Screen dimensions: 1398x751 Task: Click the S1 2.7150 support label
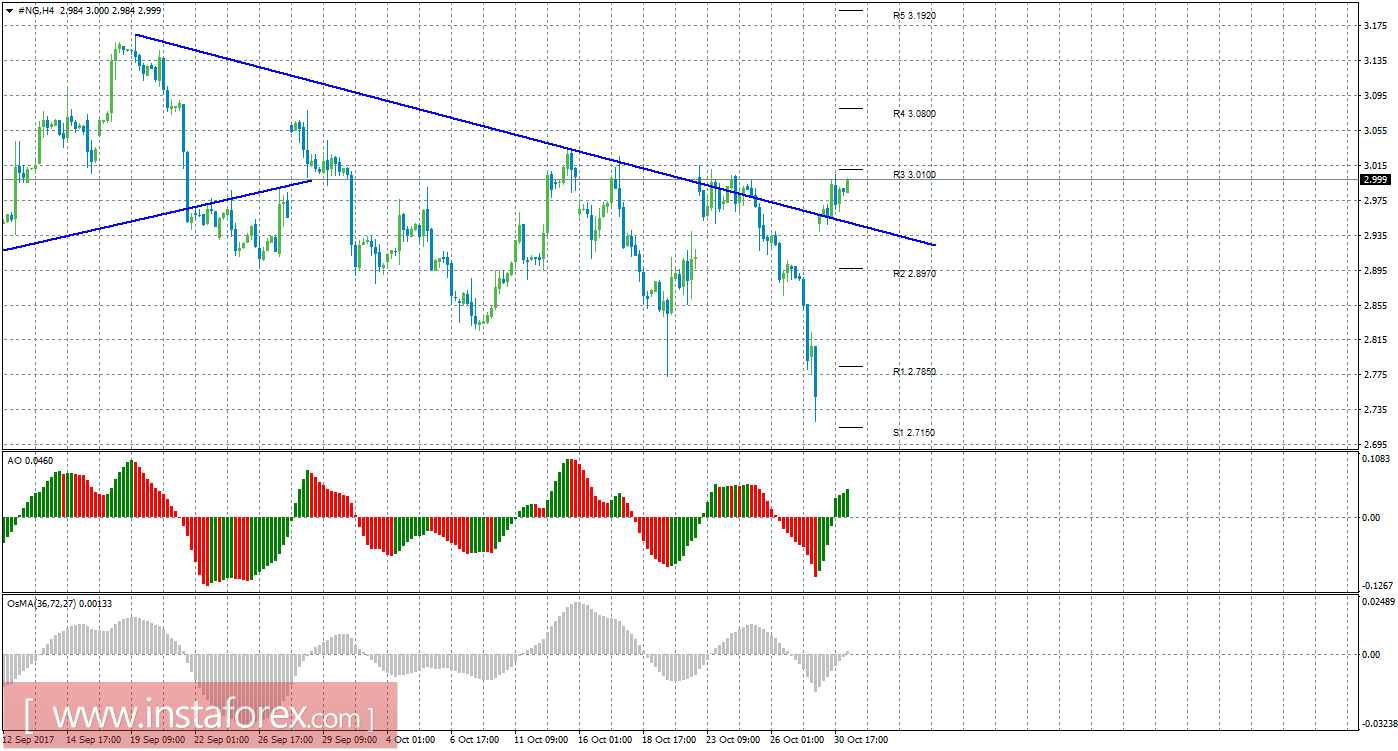(x=914, y=432)
